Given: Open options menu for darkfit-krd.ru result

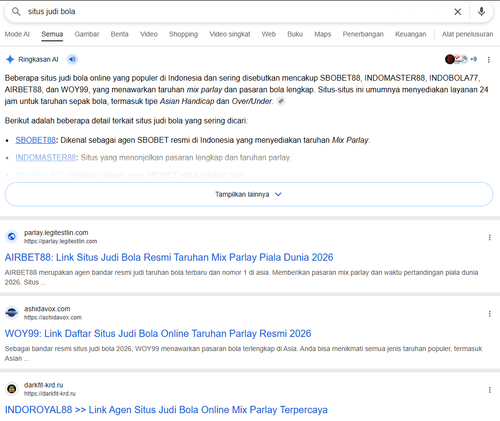Looking at the screenshot, I should (489, 390).
